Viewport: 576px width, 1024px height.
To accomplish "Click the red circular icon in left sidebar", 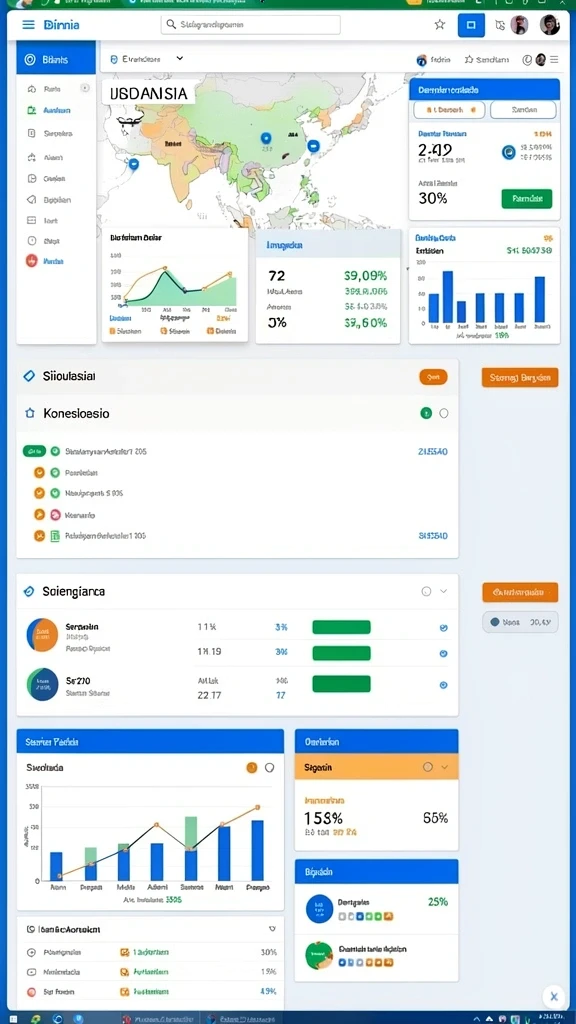I will 31,261.
